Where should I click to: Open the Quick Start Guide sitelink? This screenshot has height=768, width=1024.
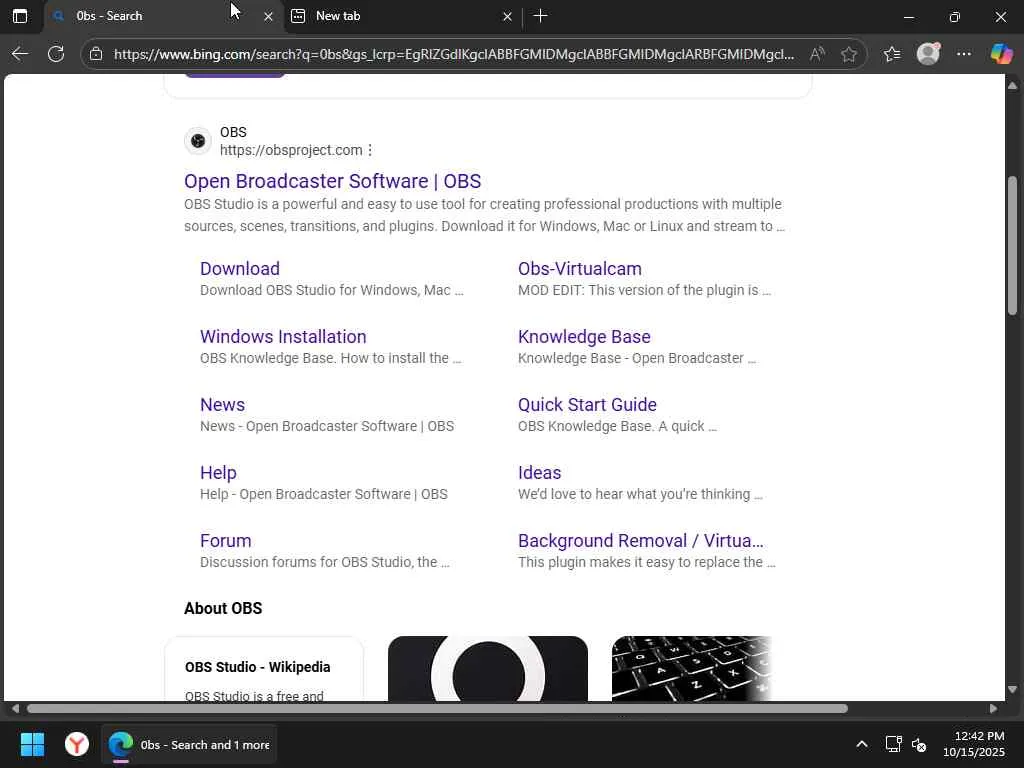click(587, 404)
